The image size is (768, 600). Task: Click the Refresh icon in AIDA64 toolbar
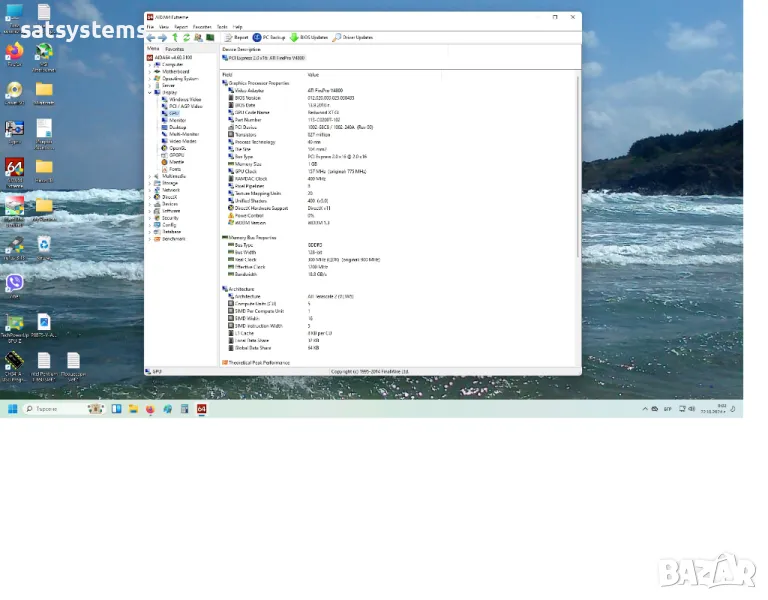186,37
